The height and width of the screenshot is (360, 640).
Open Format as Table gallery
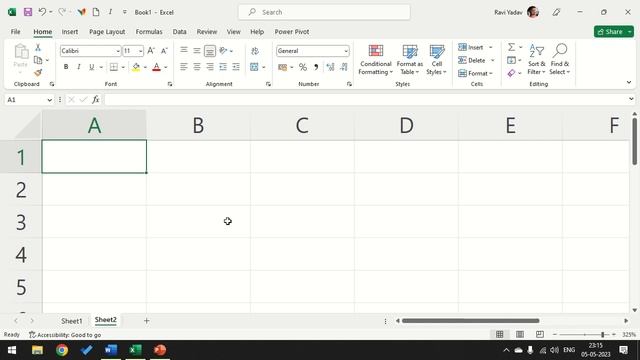[409, 60]
